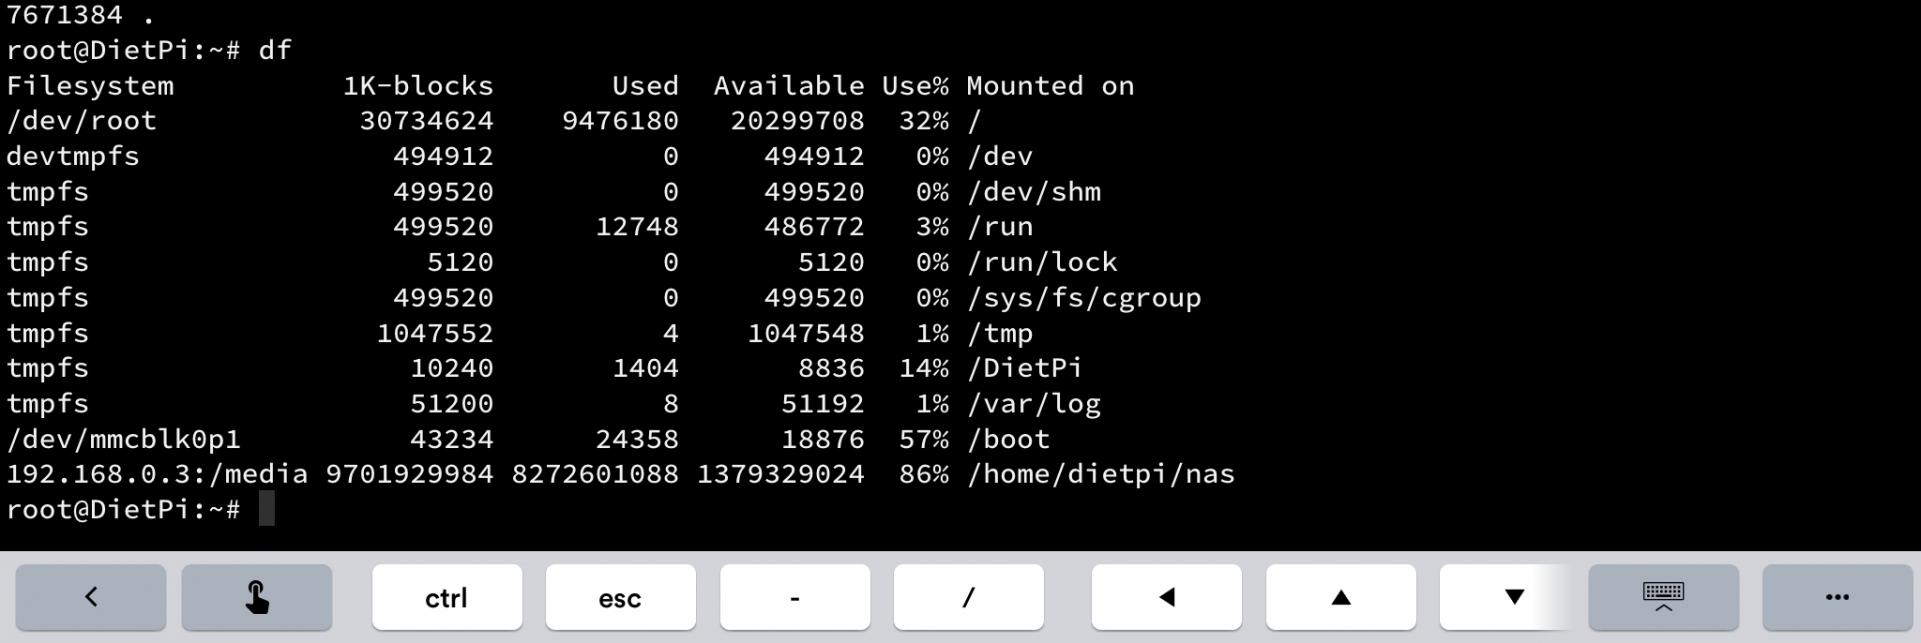Open the more options ellipsis

click(x=1836, y=597)
